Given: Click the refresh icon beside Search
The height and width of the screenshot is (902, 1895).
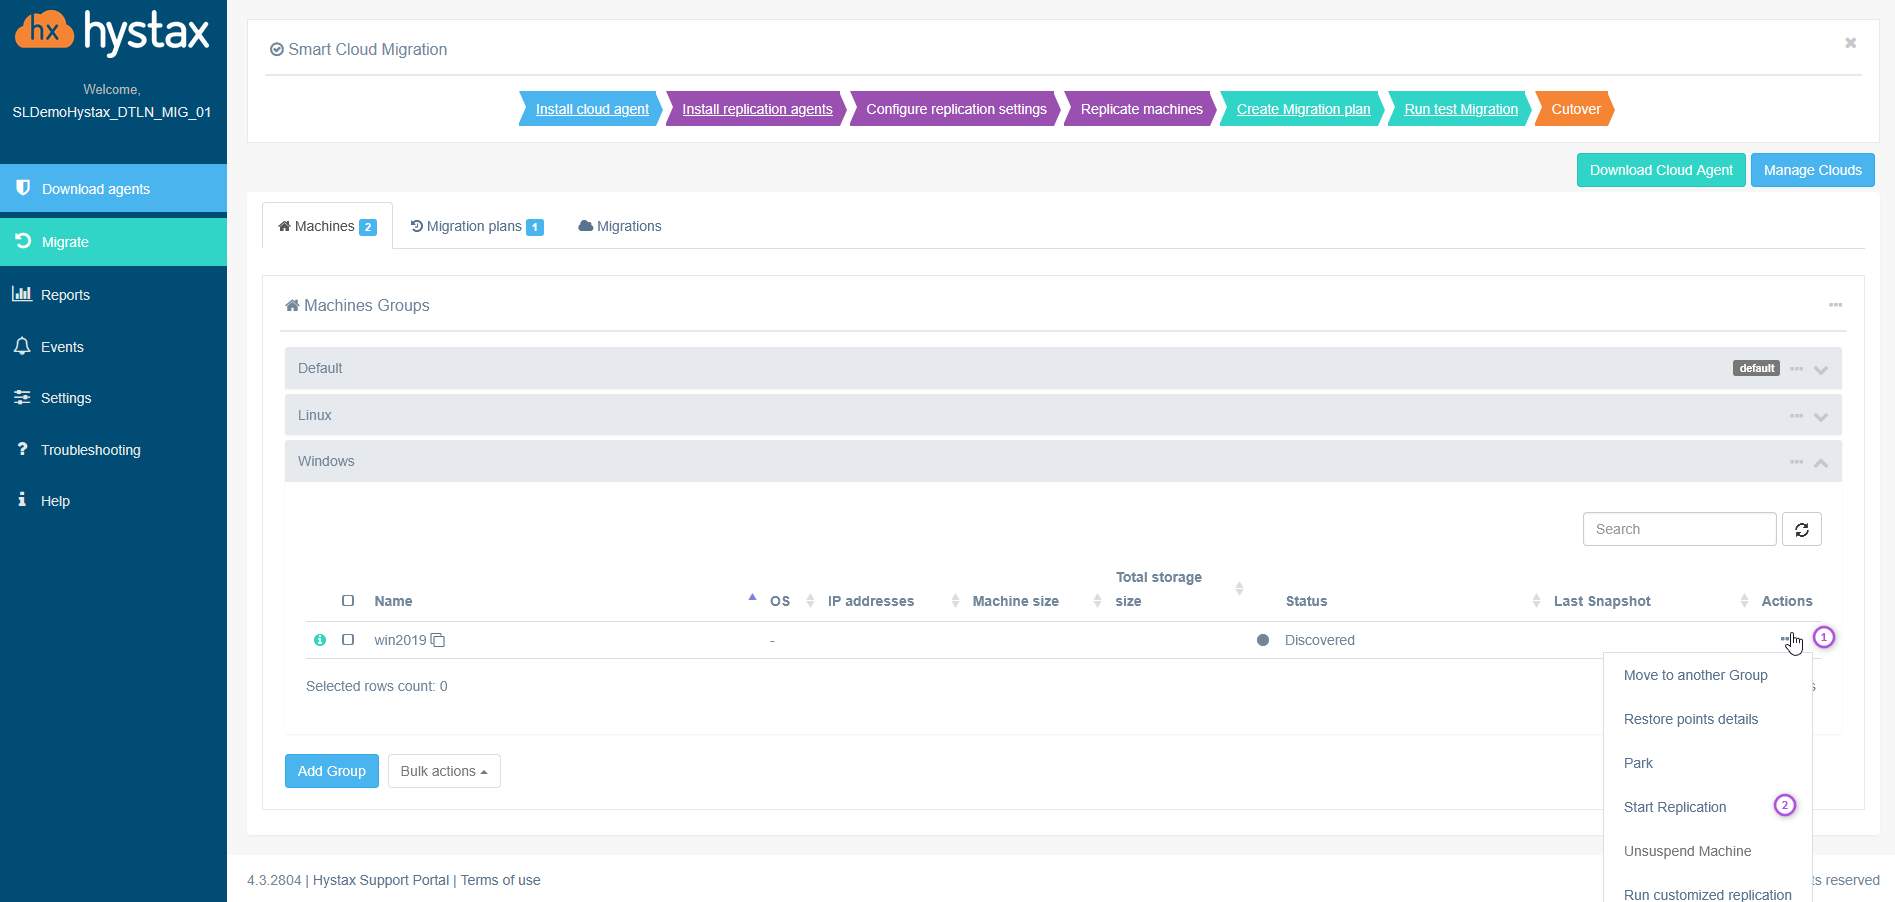Looking at the screenshot, I should point(1801,529).
